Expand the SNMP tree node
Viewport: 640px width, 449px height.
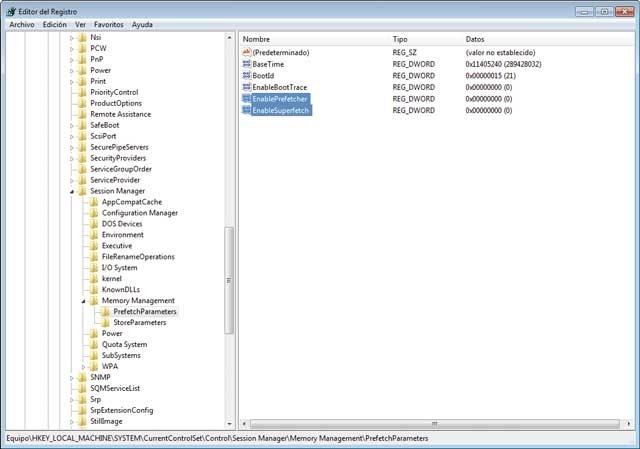(71, 378)
